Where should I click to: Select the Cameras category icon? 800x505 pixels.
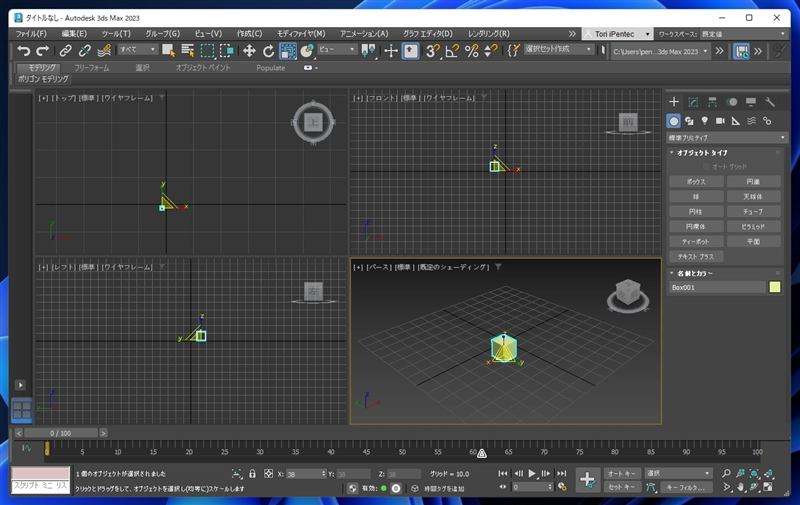(720, 121)
